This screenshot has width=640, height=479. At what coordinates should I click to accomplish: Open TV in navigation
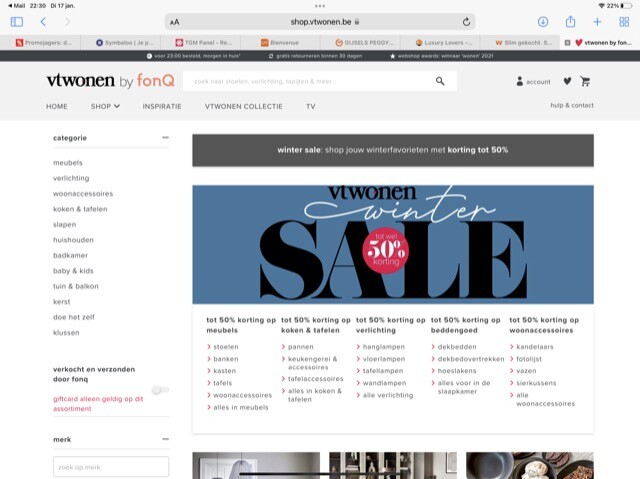click(311, 106)
